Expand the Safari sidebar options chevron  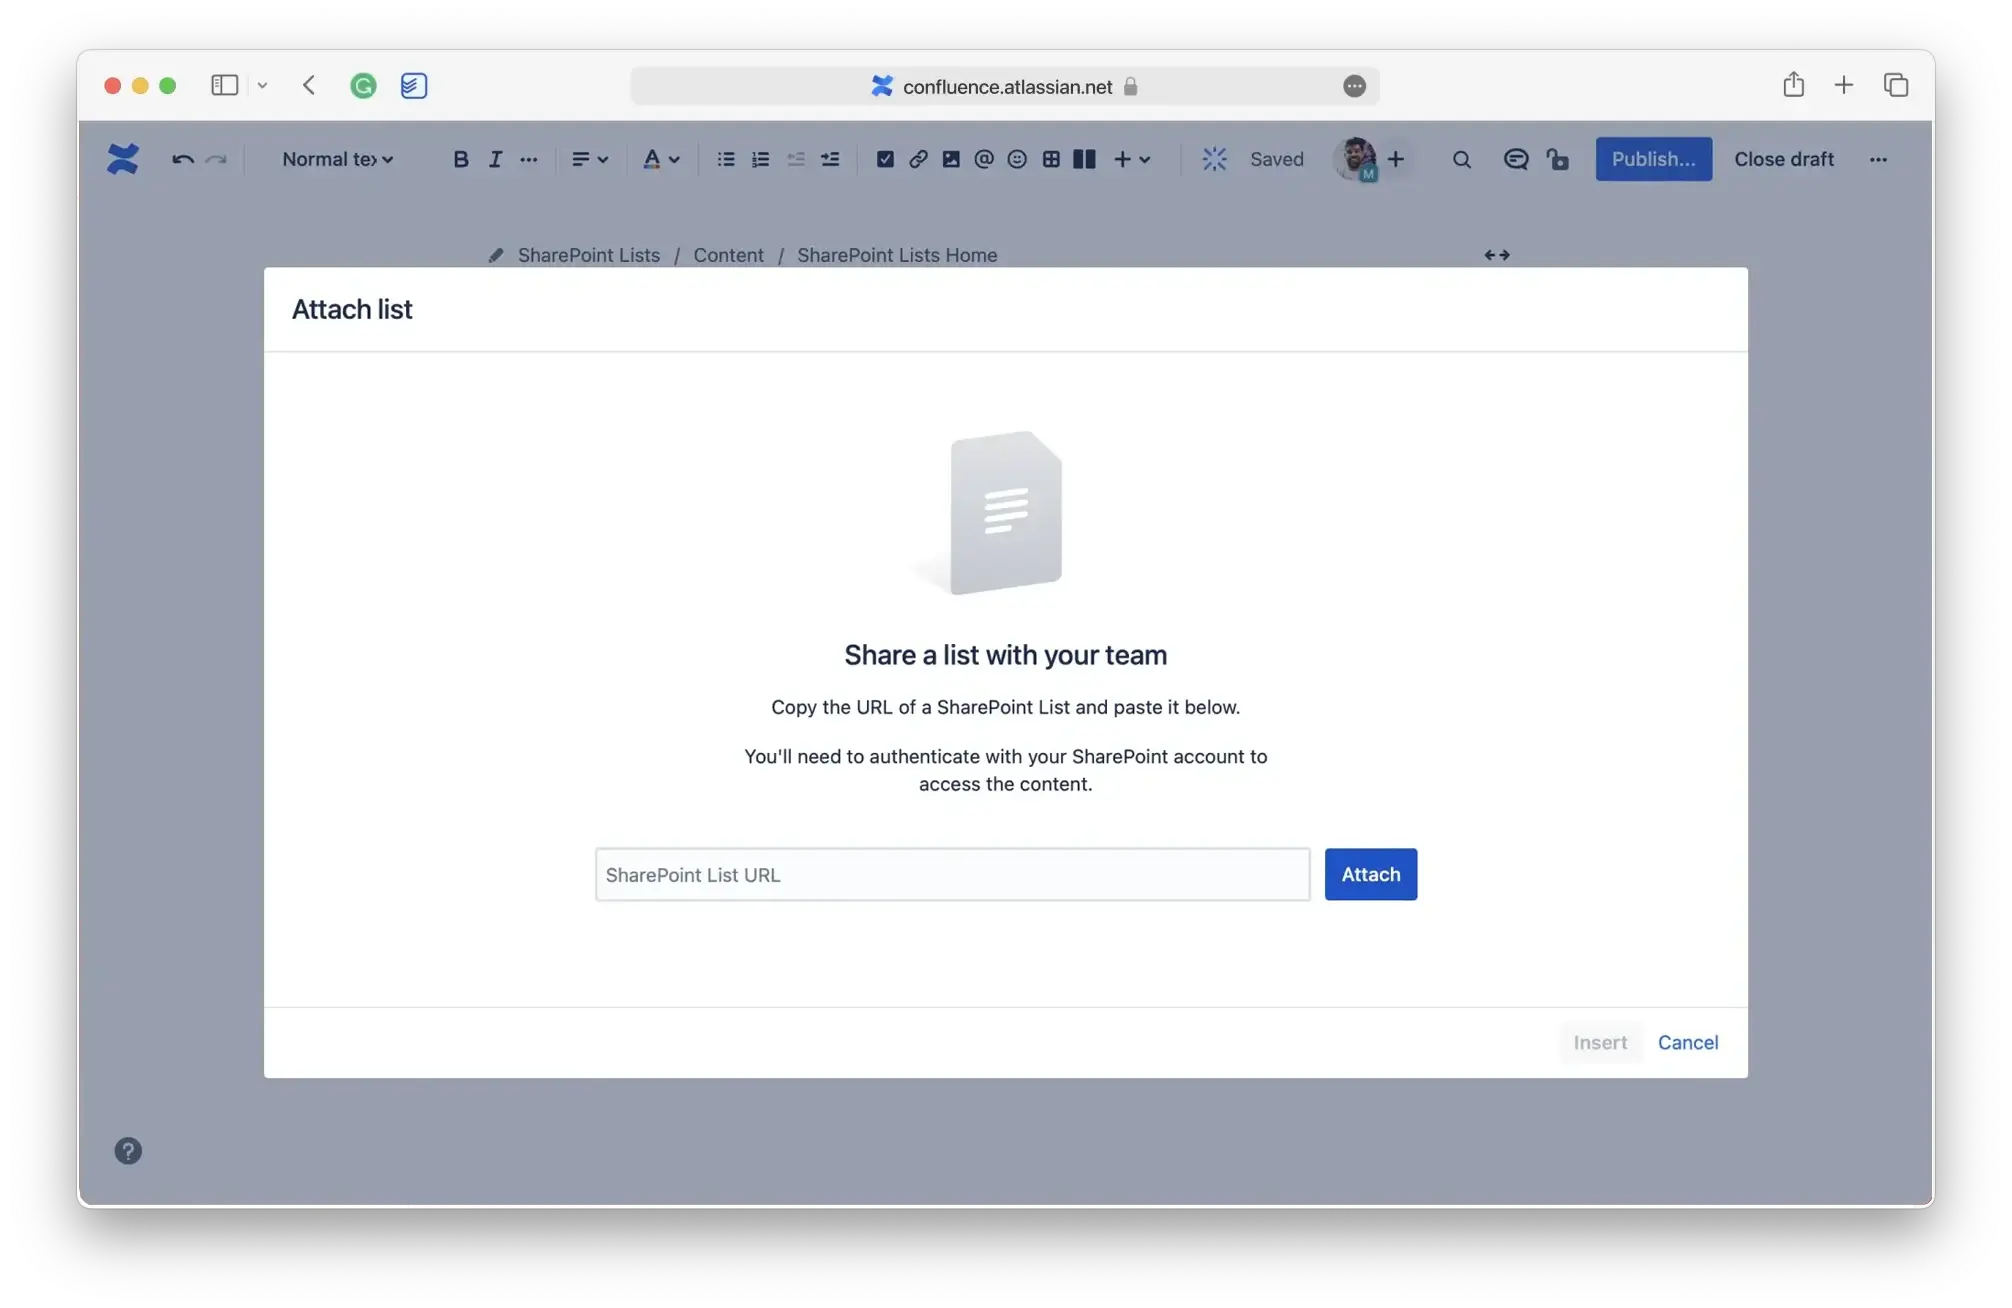pos(262,86)
